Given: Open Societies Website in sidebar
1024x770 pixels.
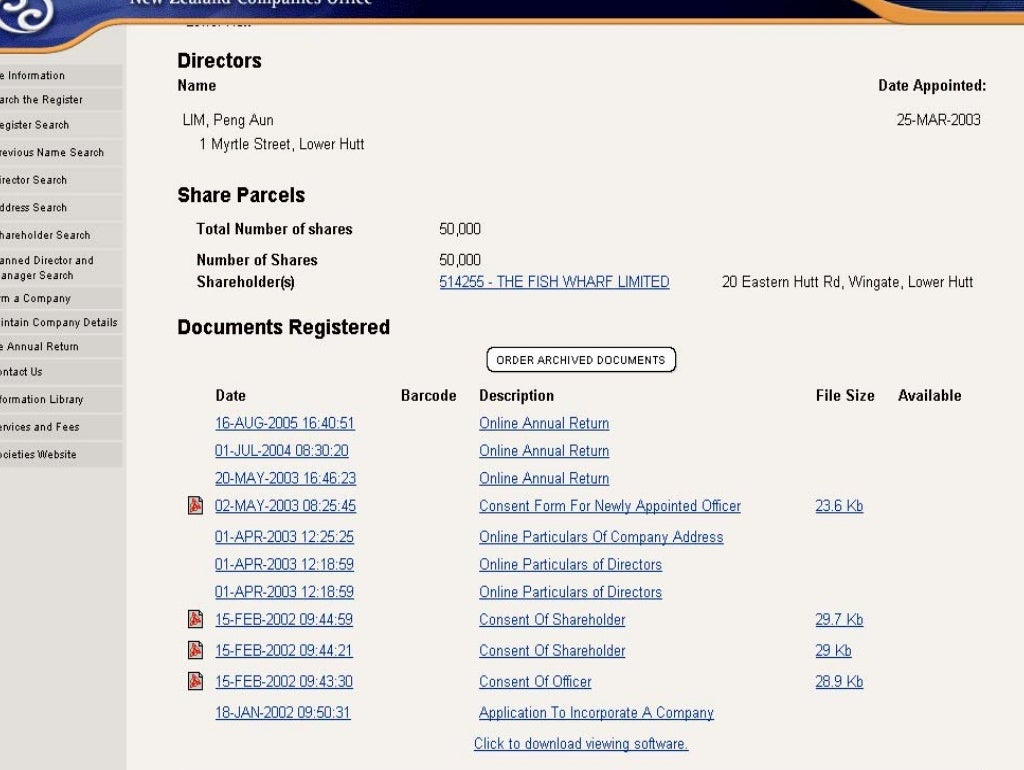Looking at the screenshot, I should (x=61, y=454).
